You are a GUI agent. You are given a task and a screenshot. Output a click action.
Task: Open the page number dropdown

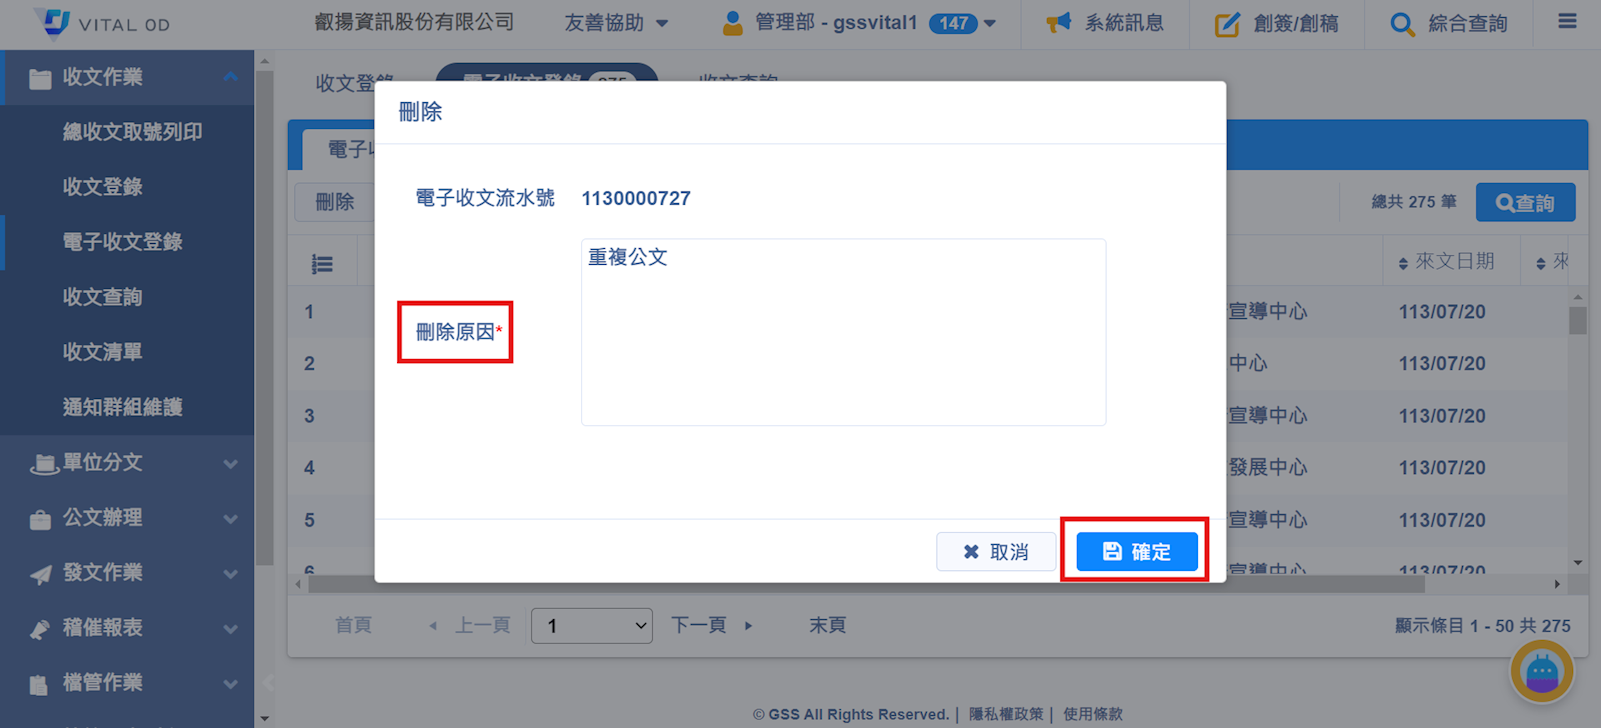coord(591,626)
